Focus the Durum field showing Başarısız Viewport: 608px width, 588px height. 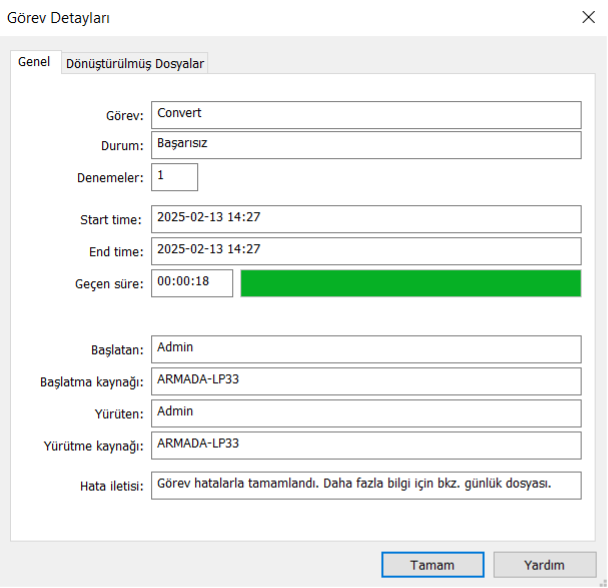(366, 145)
